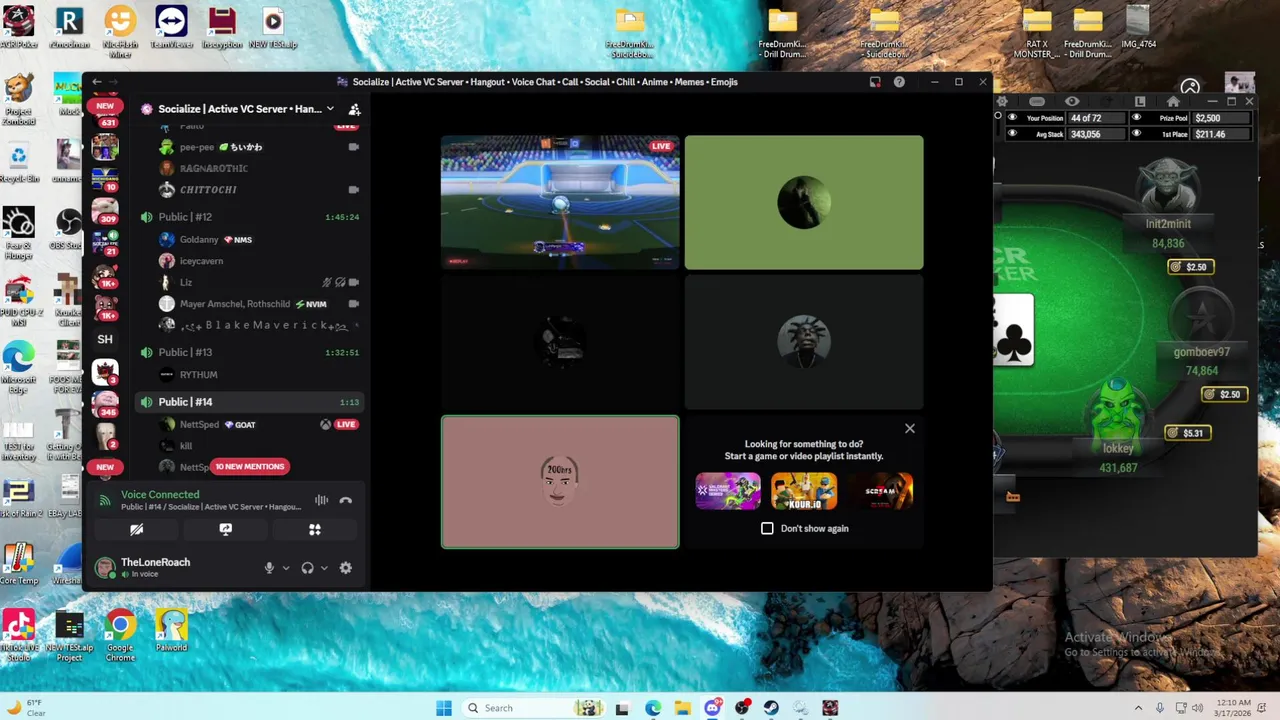Viewport: 1280px width, 720px height.
Task: Show hidden system tray icons chevron
Action: click(x=1139, y=708)
